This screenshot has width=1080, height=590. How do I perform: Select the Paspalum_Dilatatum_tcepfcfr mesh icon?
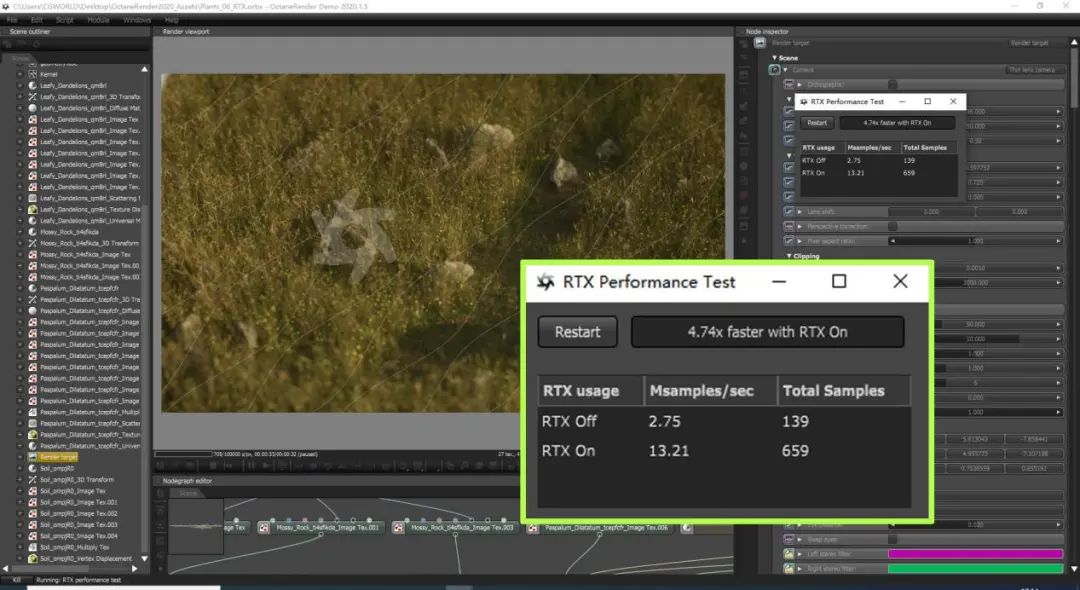32,288
